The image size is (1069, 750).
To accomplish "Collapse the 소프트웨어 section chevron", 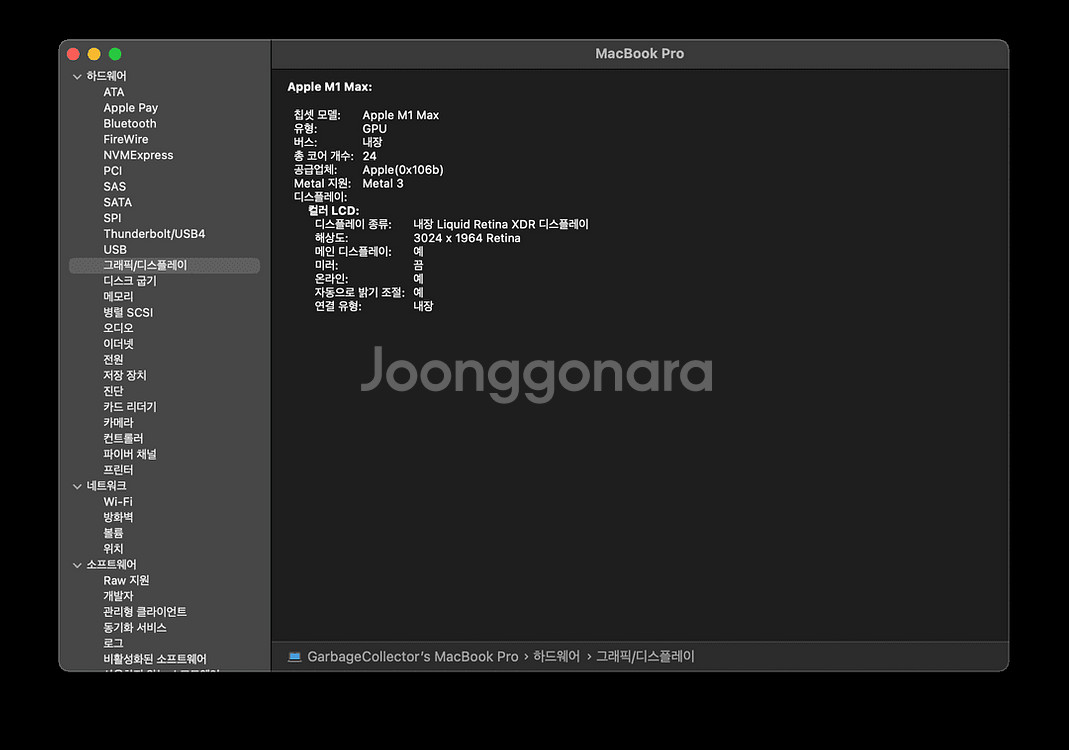I will pyautogui.click(x=77, y=565).
